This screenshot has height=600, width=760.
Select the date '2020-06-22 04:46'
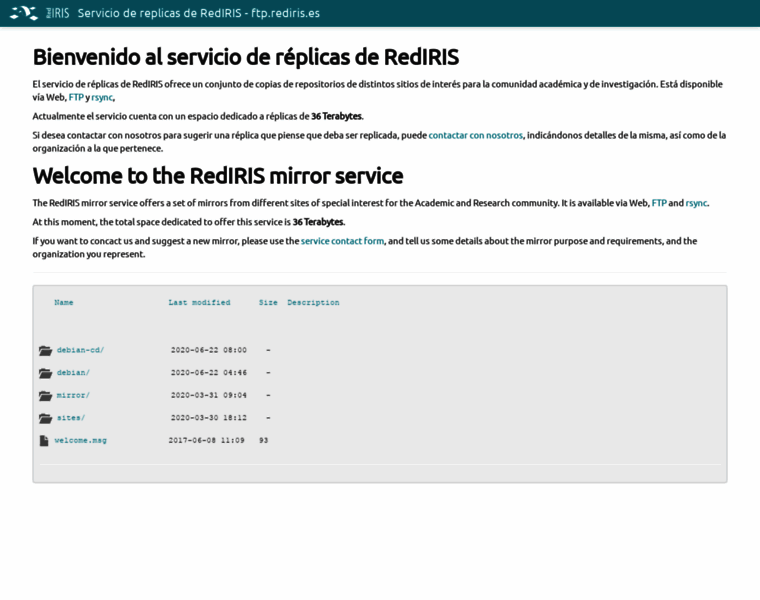tap(209, 373)
